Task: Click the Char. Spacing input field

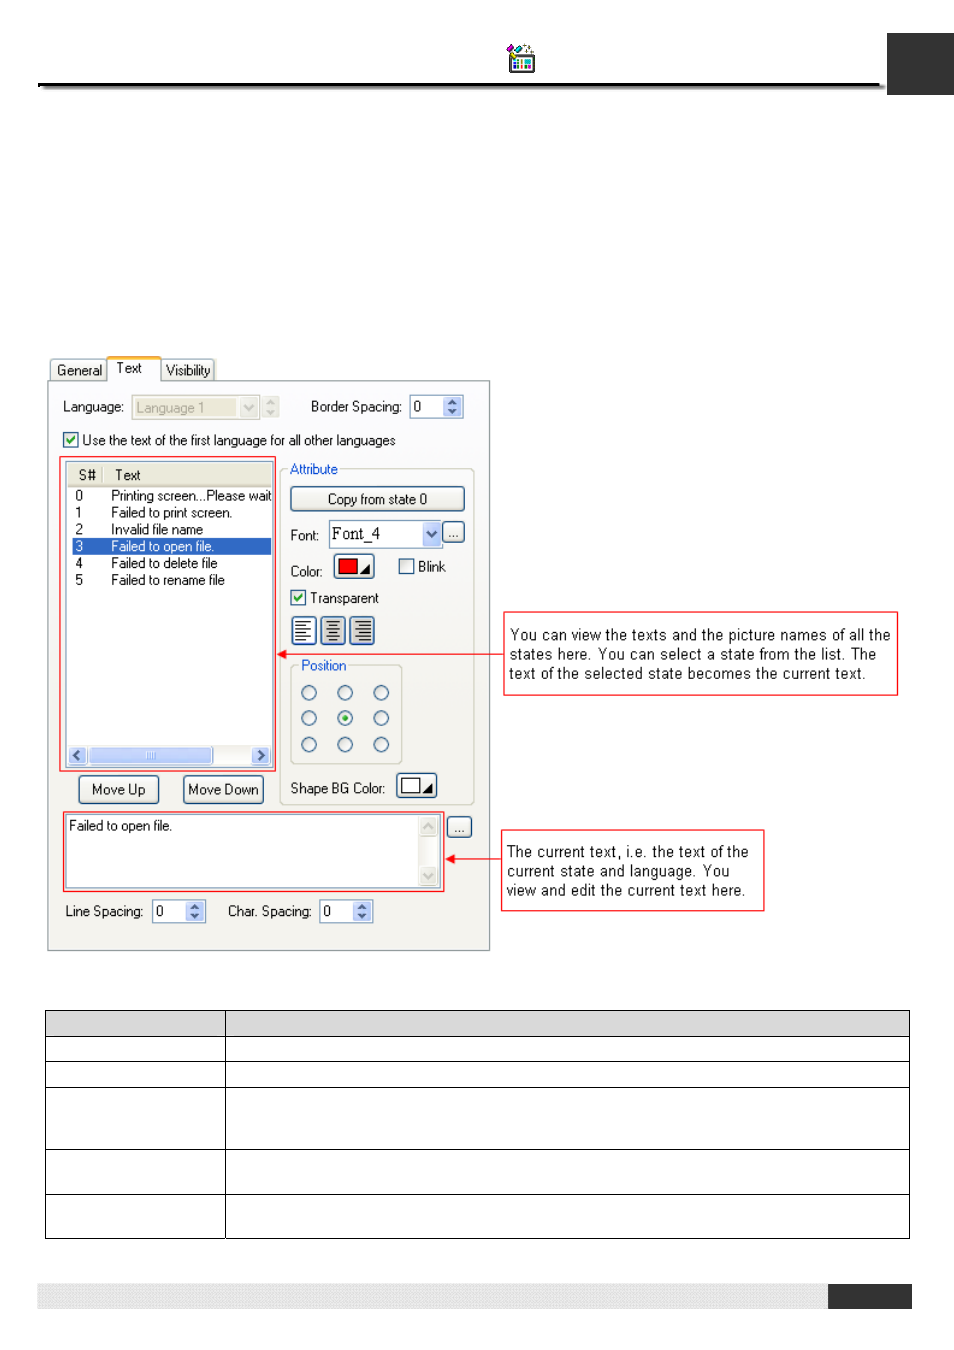Action: tap(337, 912)
